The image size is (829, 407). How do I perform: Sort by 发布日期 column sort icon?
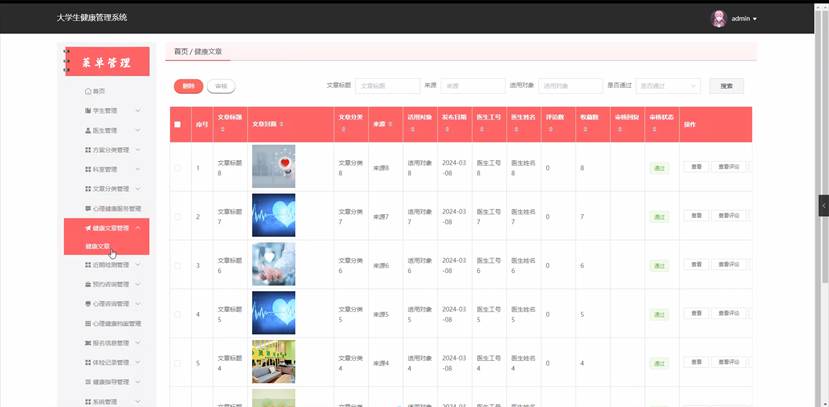(447, 129)
